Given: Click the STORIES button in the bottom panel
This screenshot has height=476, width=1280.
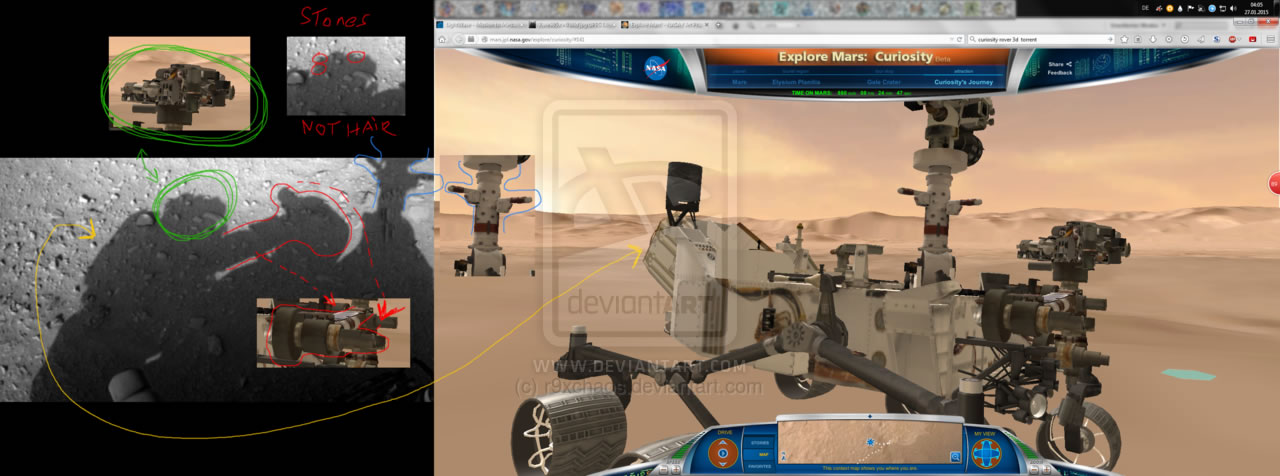Looking at the screenshot, I should [x=760, y=442].
